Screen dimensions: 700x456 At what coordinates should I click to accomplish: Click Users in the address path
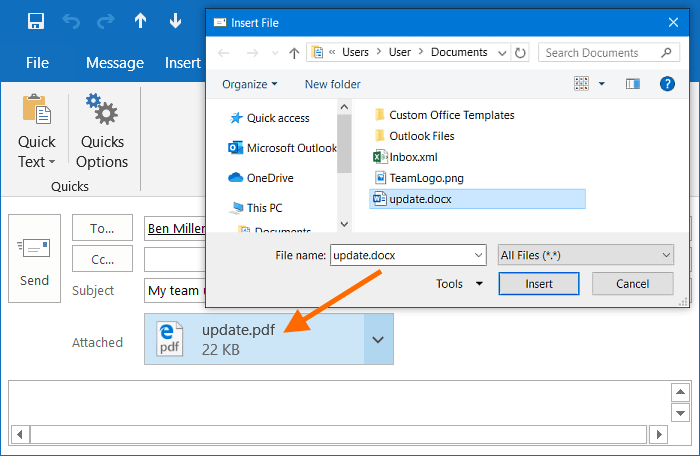coord(355,52)
